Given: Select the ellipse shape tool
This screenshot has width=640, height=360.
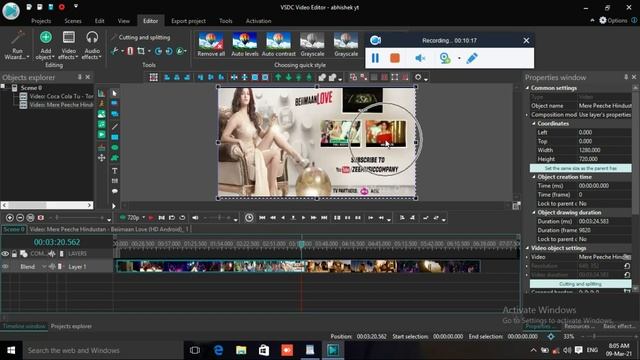Looking at the screenshot, I should click(x=115, y=147).
